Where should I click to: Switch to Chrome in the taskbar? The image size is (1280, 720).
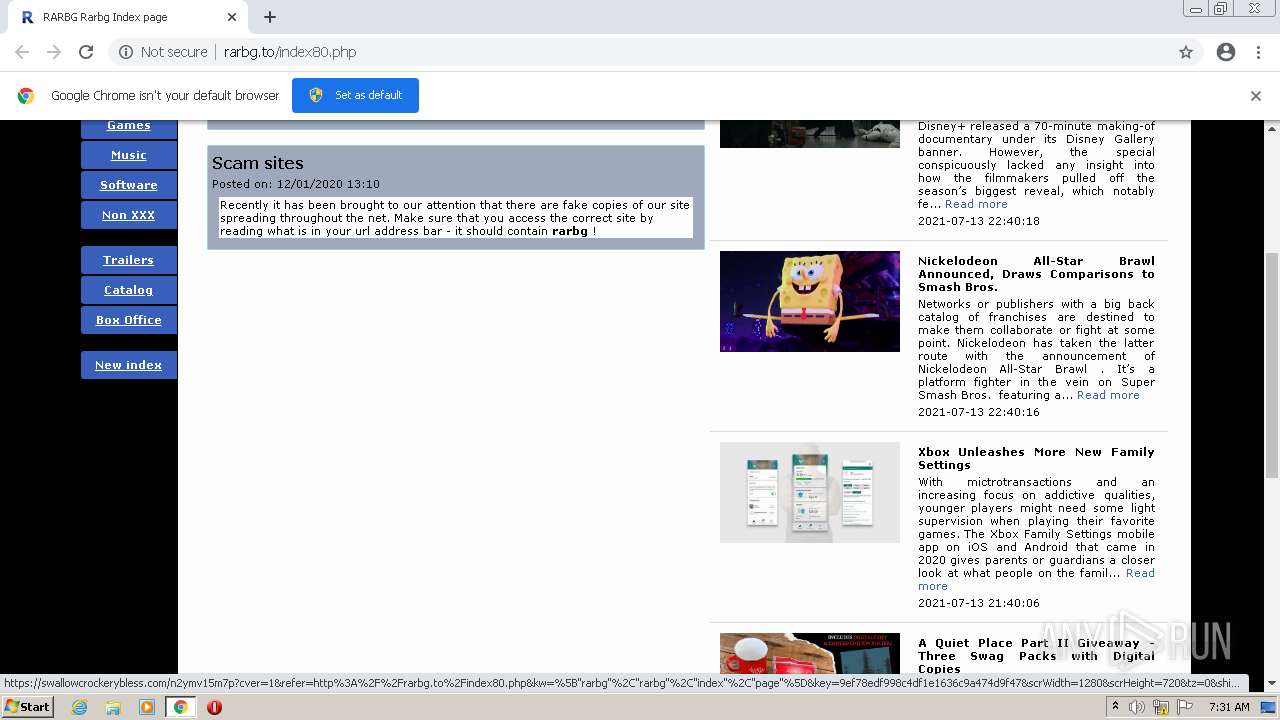click(x=180, y=707)
